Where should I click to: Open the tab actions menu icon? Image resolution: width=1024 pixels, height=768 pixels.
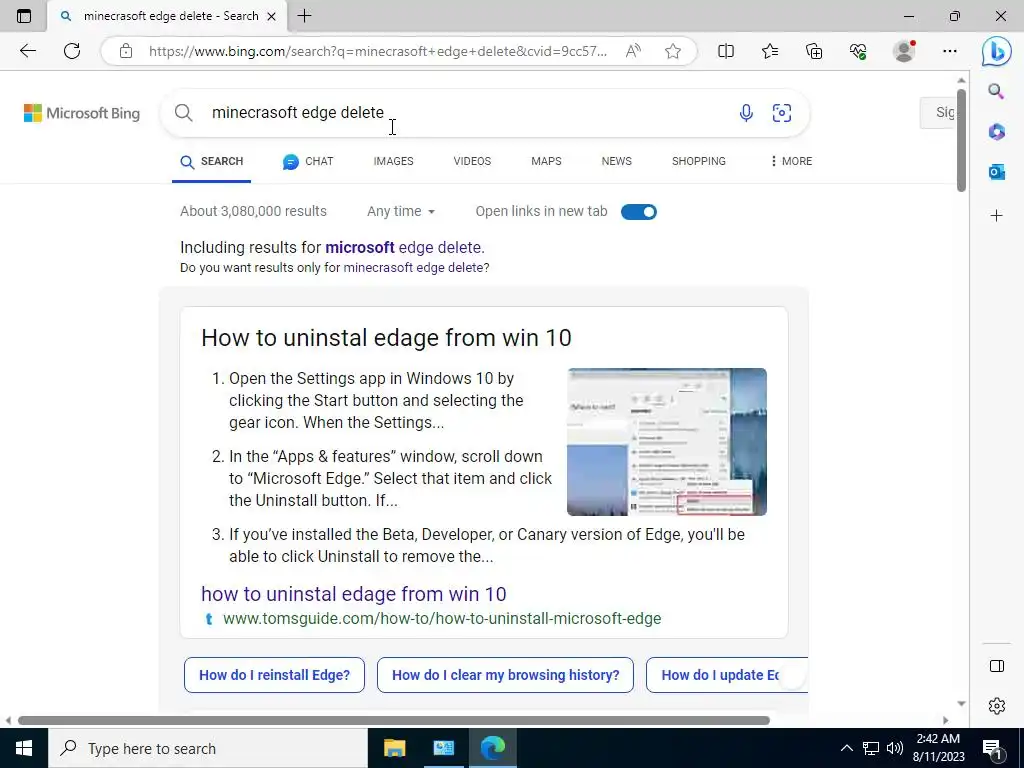(24, 16)
